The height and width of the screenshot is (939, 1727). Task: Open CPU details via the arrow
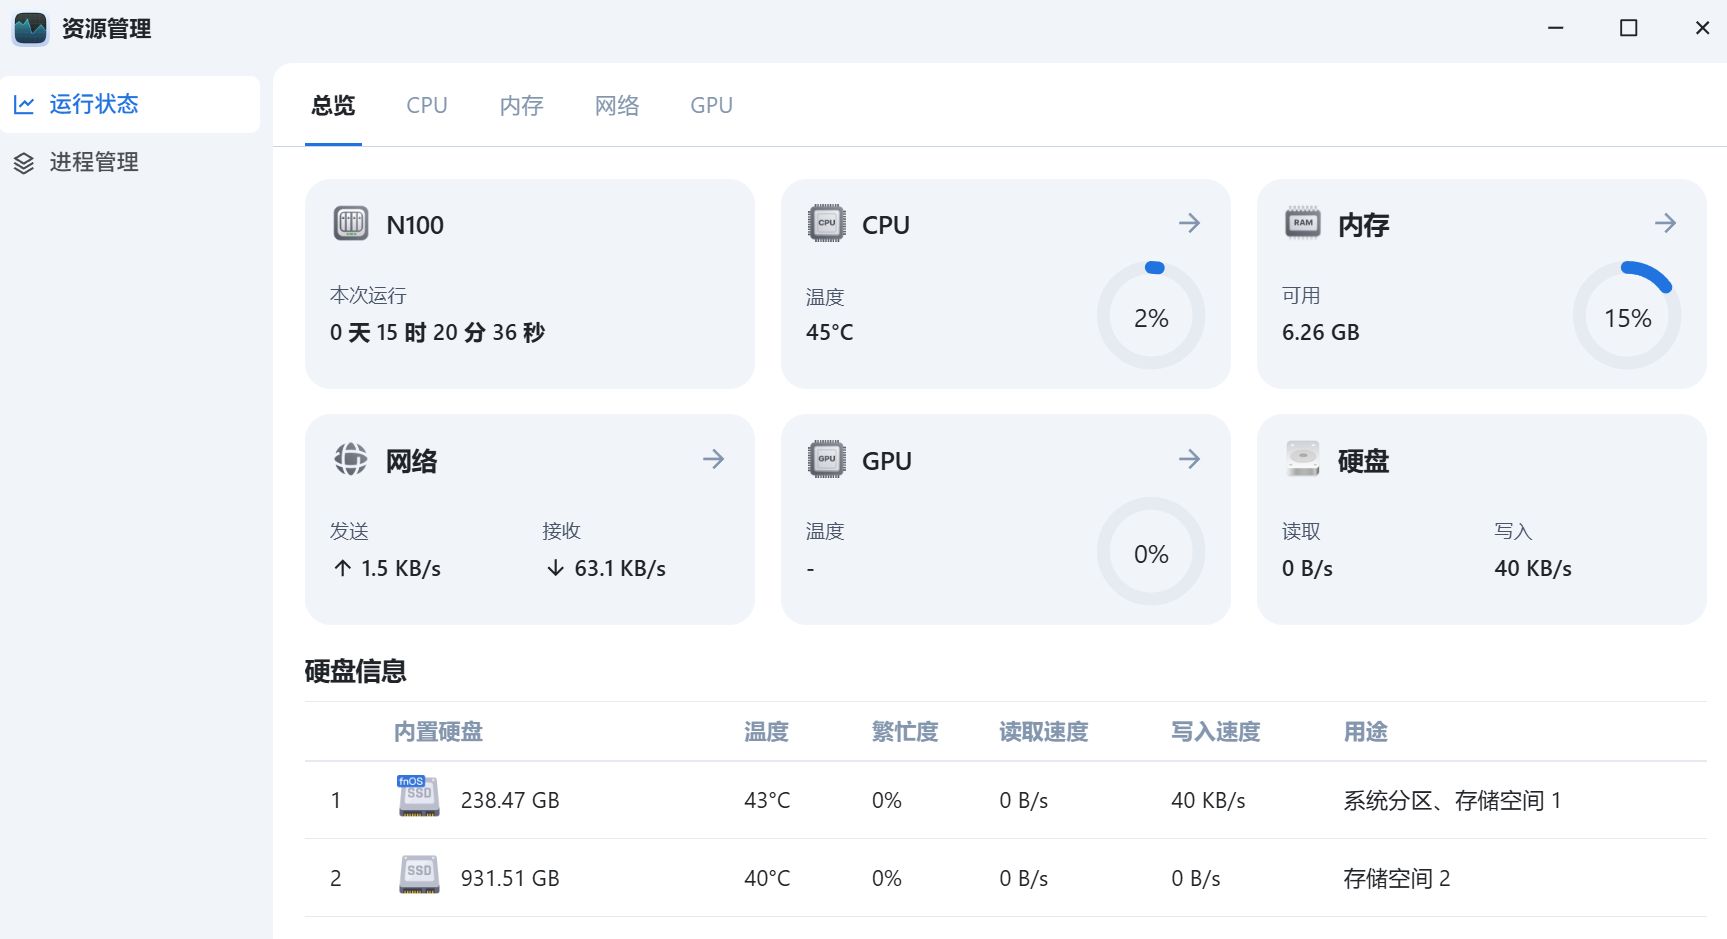(1189, 223)
